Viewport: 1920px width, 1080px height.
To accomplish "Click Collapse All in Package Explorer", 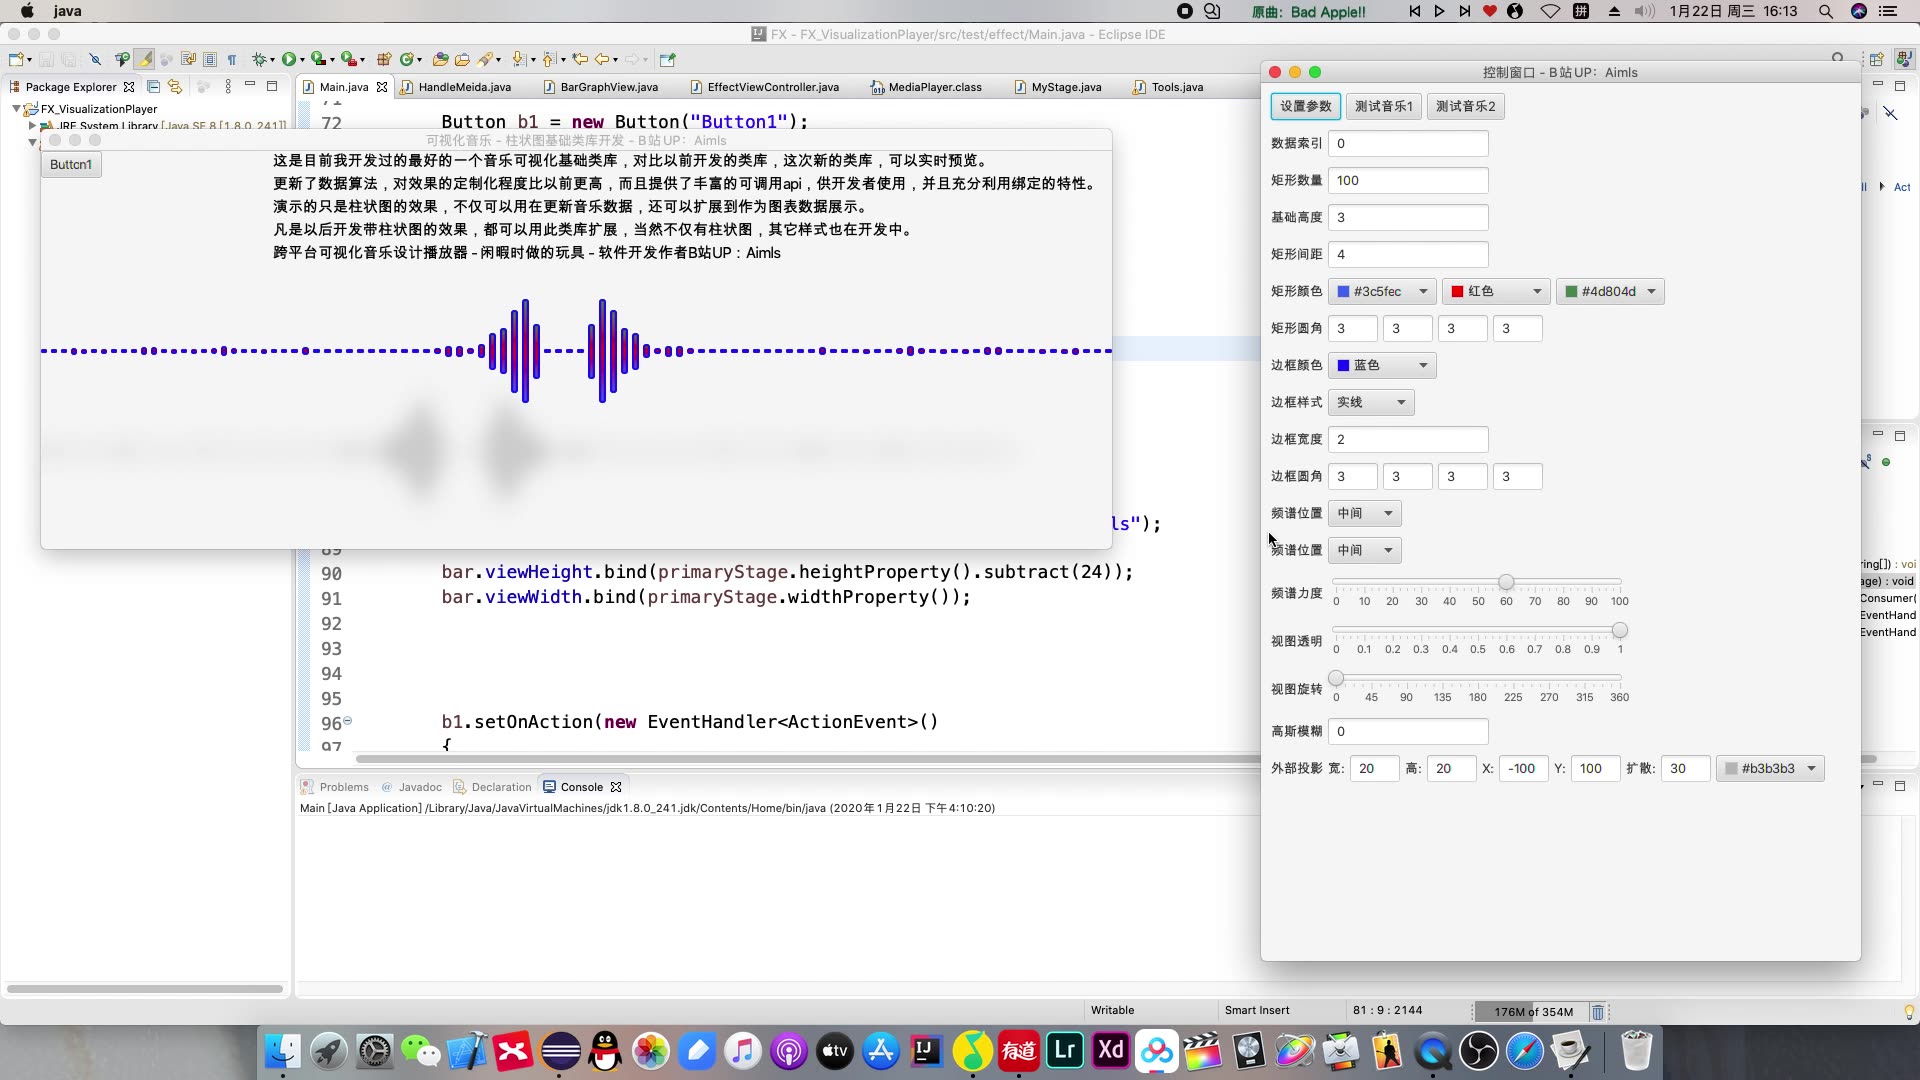I will (153, 87).
